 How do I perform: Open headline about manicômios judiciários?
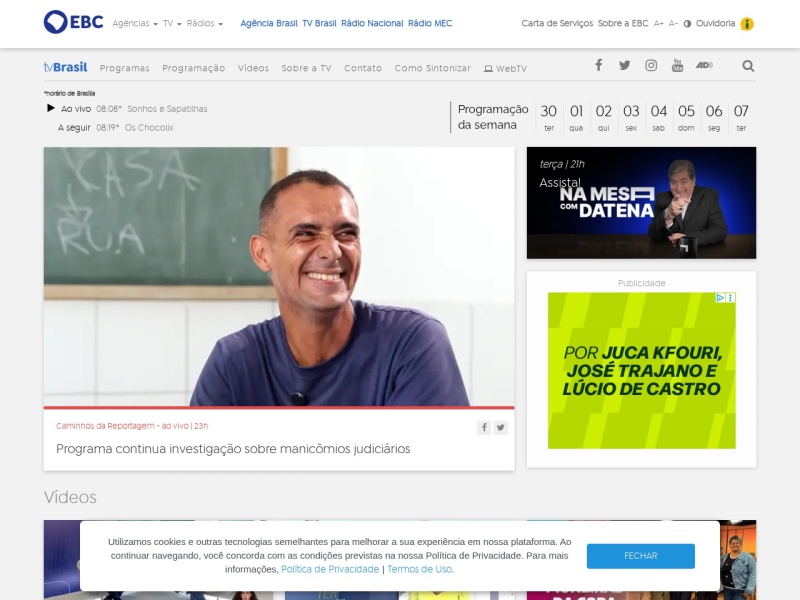click(233, 448)
